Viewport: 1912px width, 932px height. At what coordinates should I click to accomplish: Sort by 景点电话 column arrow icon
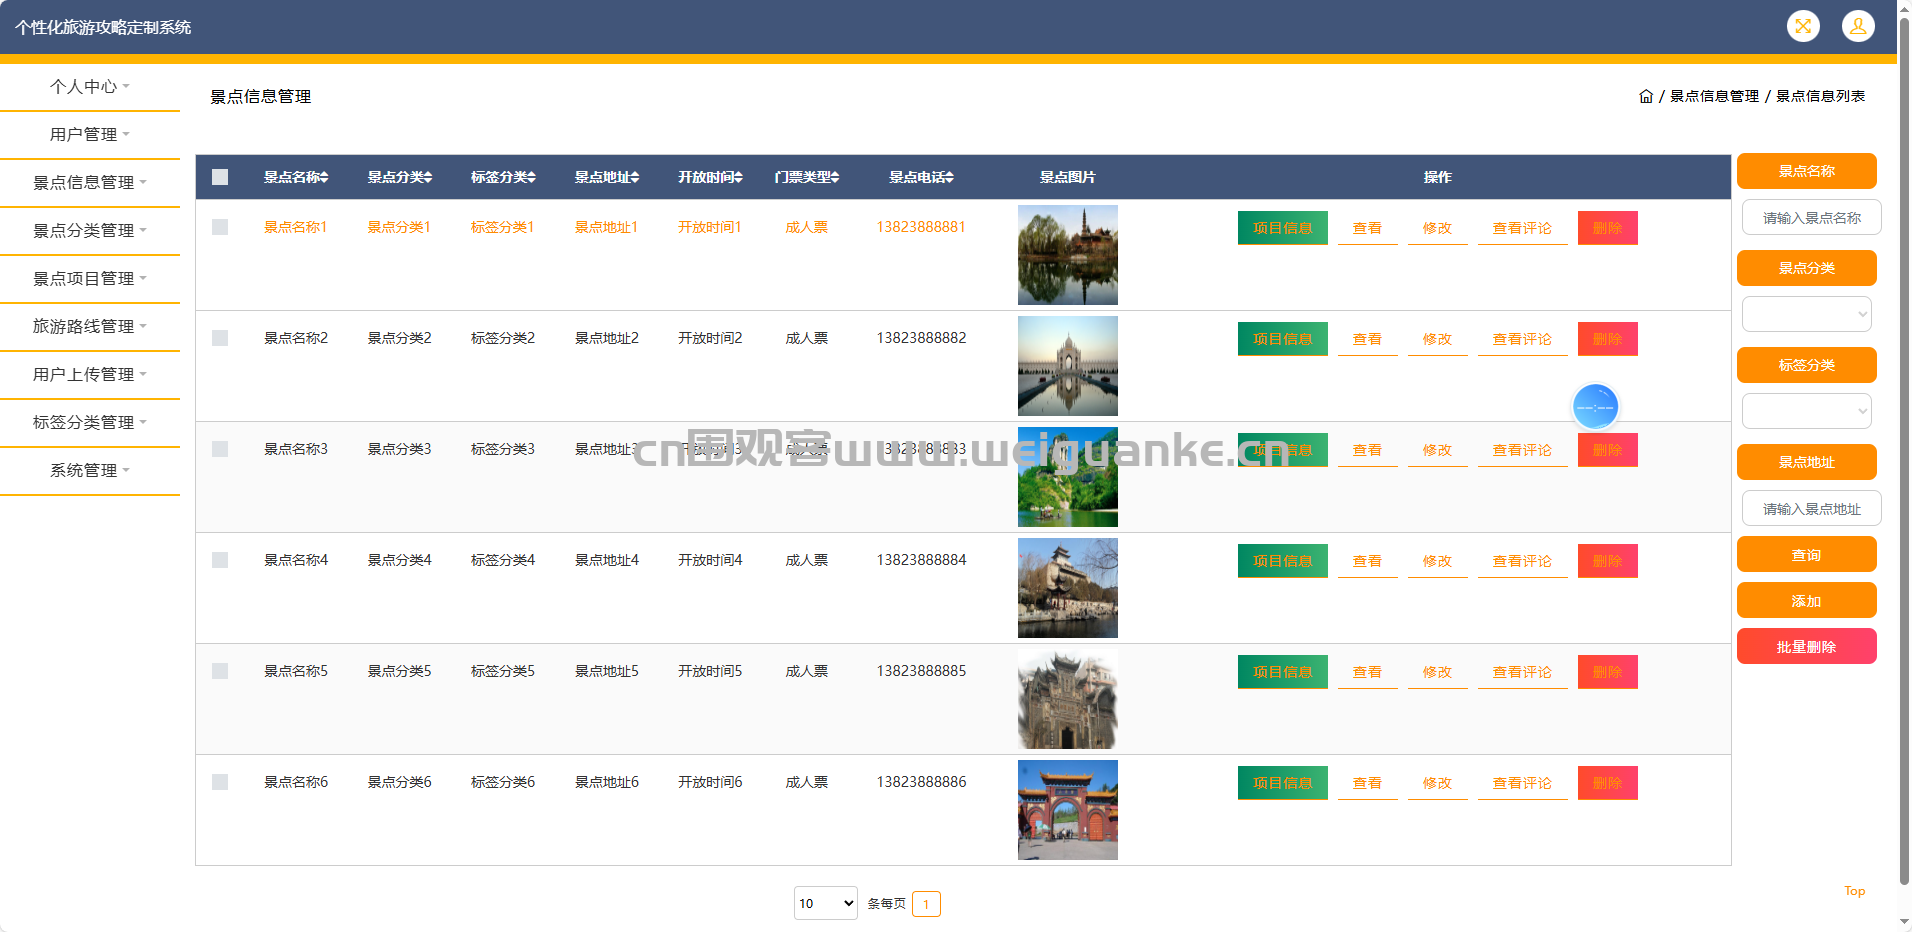click(x=949, y=178)
